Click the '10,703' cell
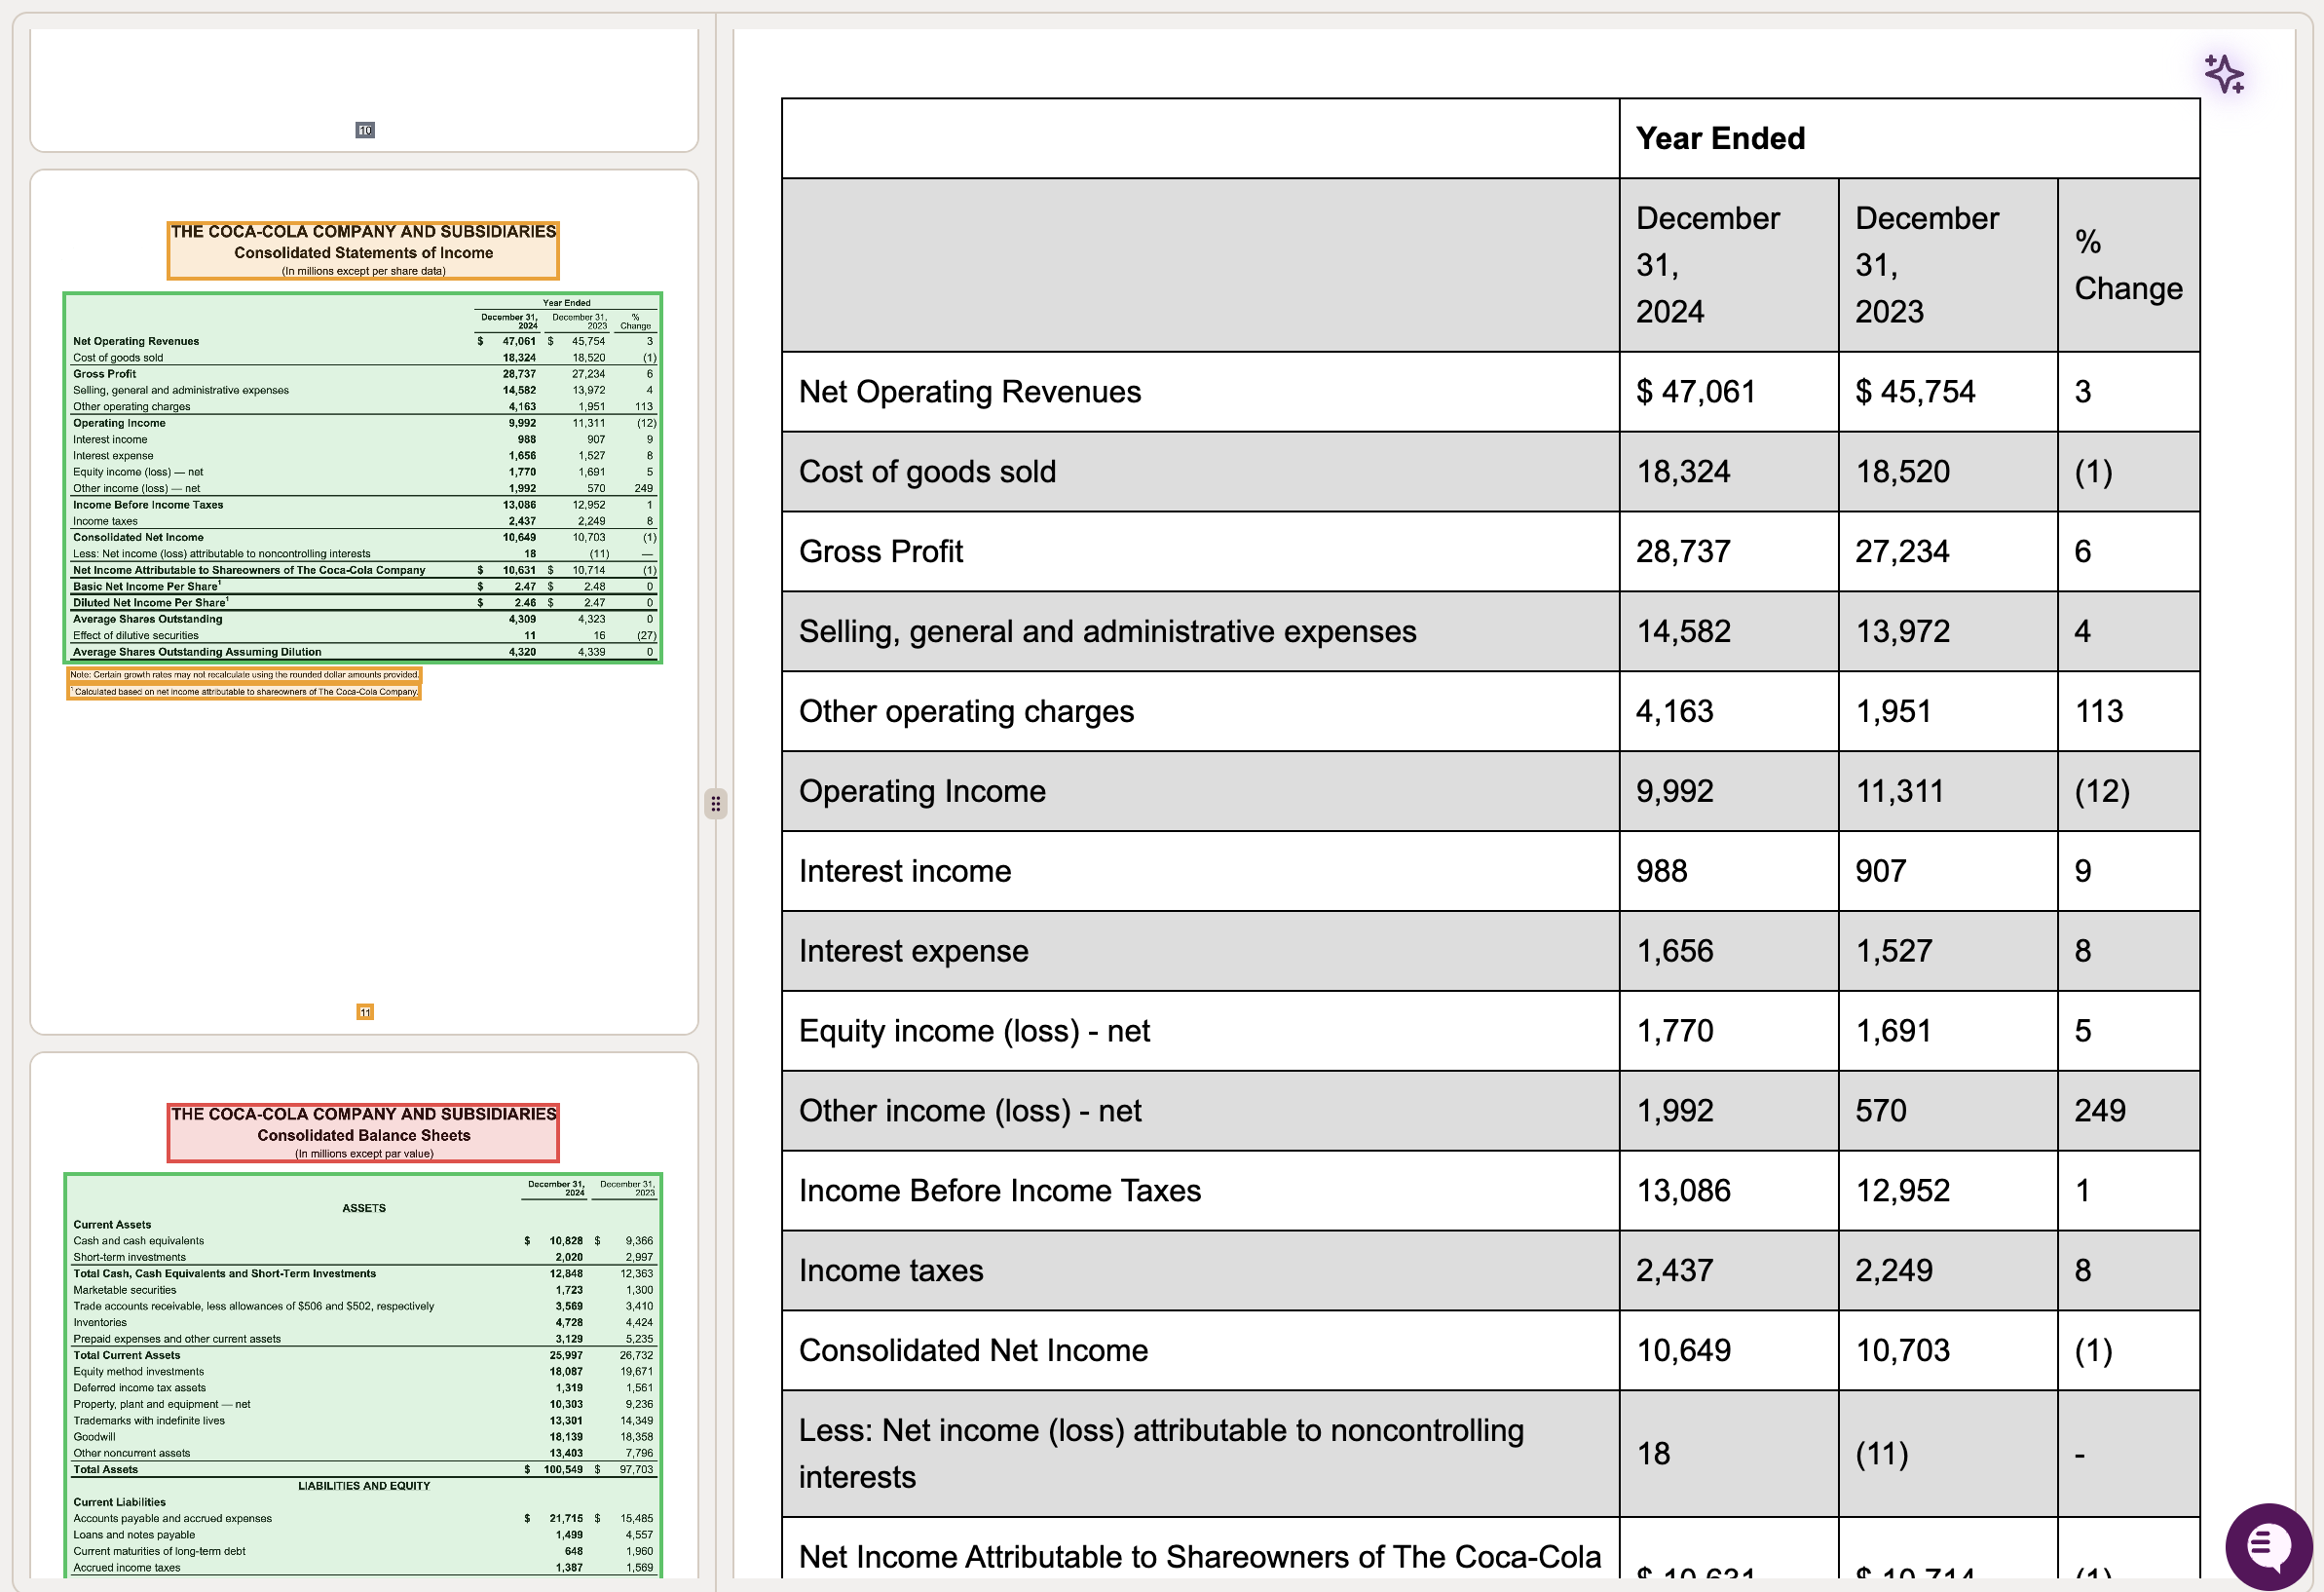The height and width of the screenshot is (1592, 2324). [1947, 1352]
